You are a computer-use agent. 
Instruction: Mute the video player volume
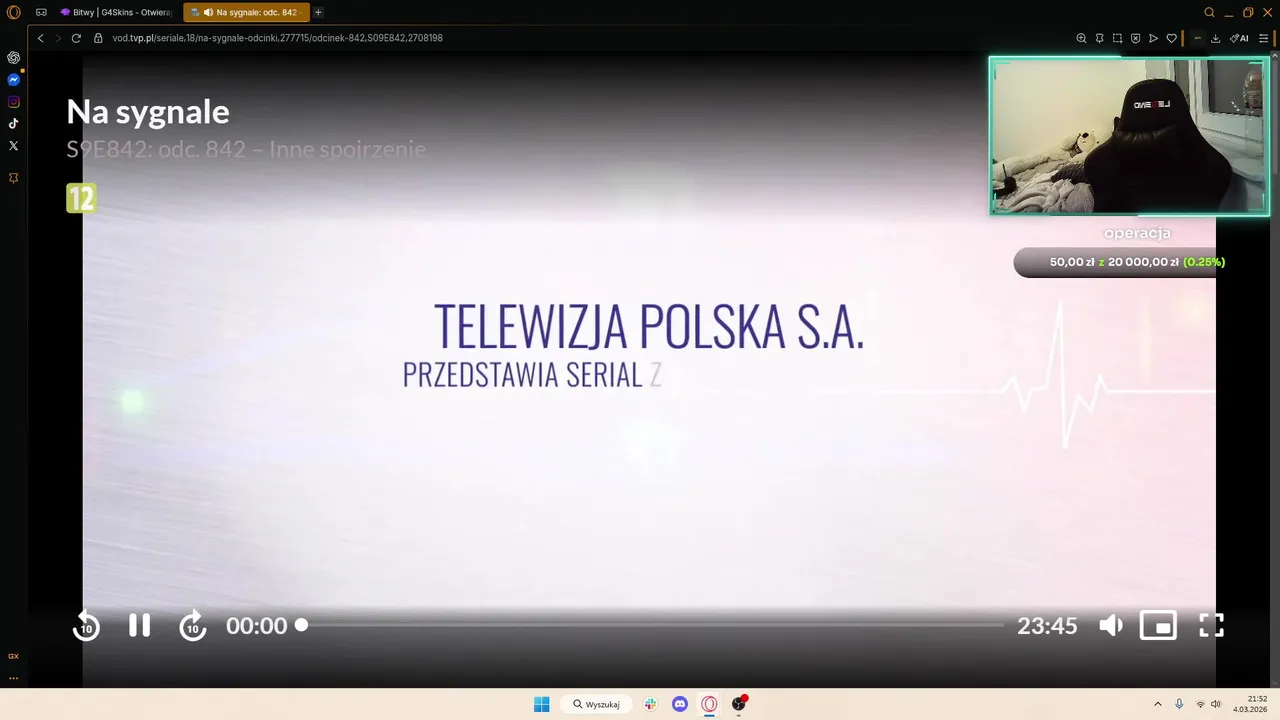click(x=1111, y=625)
